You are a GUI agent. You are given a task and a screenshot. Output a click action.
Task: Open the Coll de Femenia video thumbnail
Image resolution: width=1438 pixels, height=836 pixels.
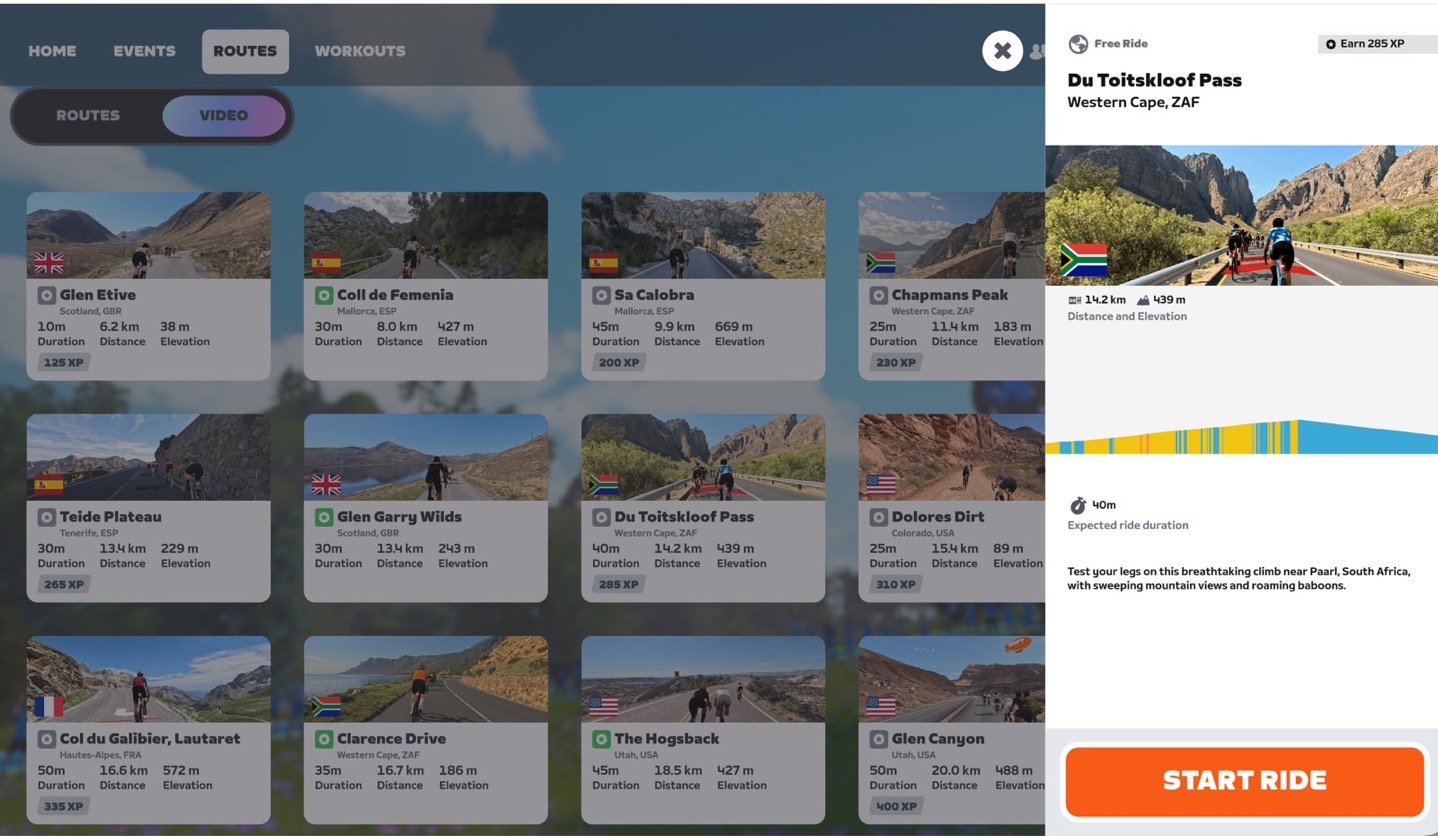coord(426,235)
